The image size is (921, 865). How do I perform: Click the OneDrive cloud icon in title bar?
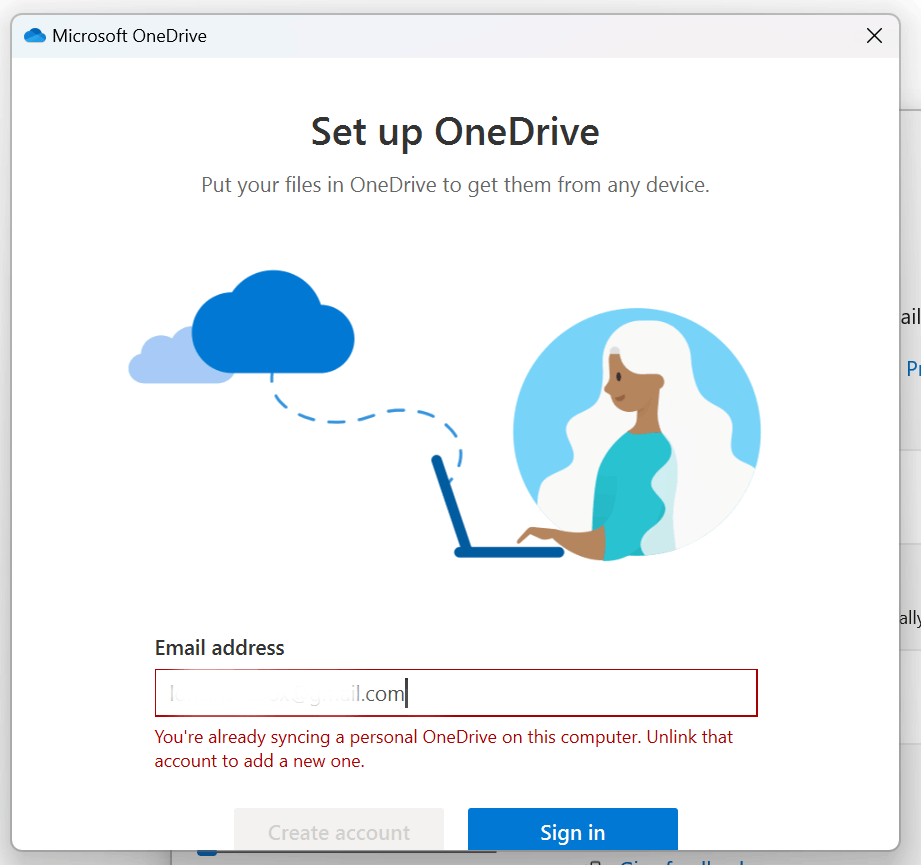[35, 36]
